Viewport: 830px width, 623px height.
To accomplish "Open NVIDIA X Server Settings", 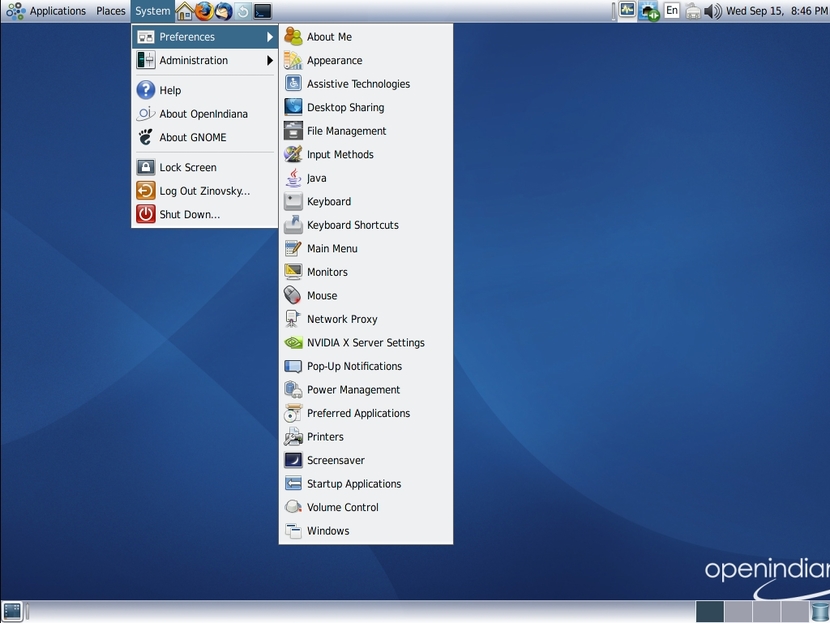I will (x=366, y=343).
